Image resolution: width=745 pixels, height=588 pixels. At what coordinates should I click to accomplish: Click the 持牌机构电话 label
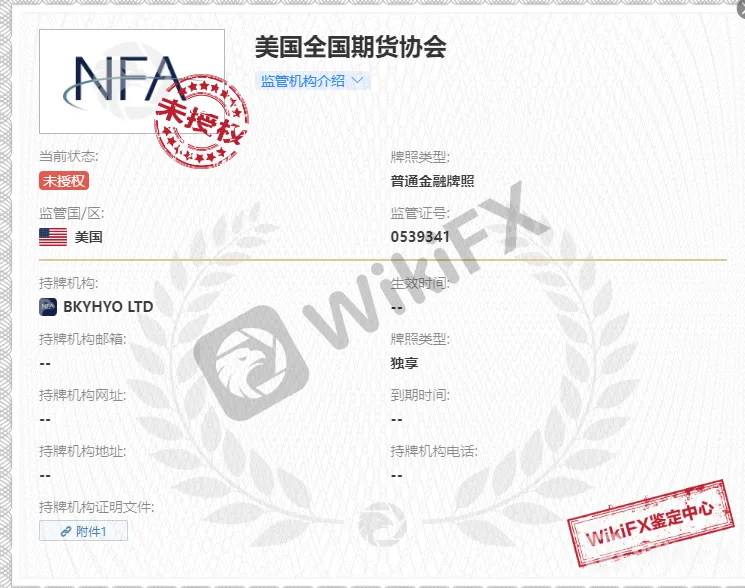[x=434, y=451]
